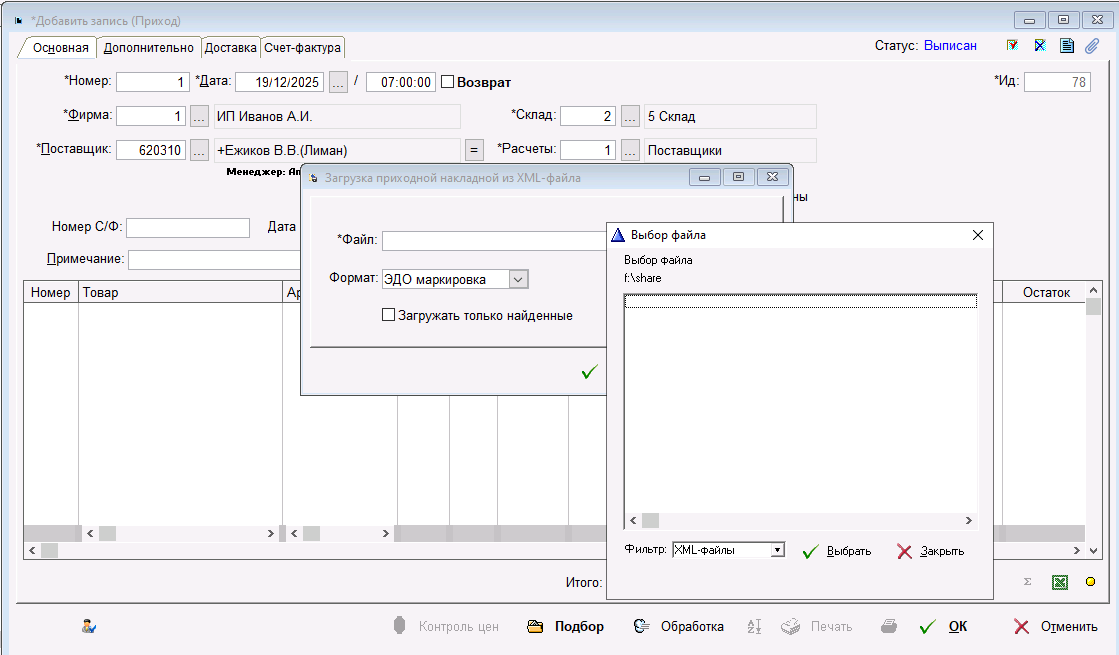Click the blue X status icon
This screenshot has height=655, width=1119.
(1040, 46)
